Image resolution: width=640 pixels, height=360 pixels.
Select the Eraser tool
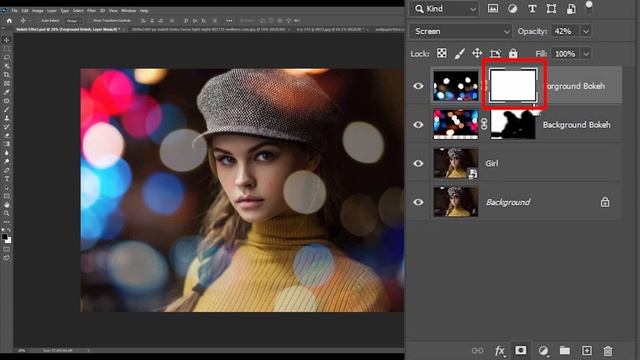coord(7,135)
